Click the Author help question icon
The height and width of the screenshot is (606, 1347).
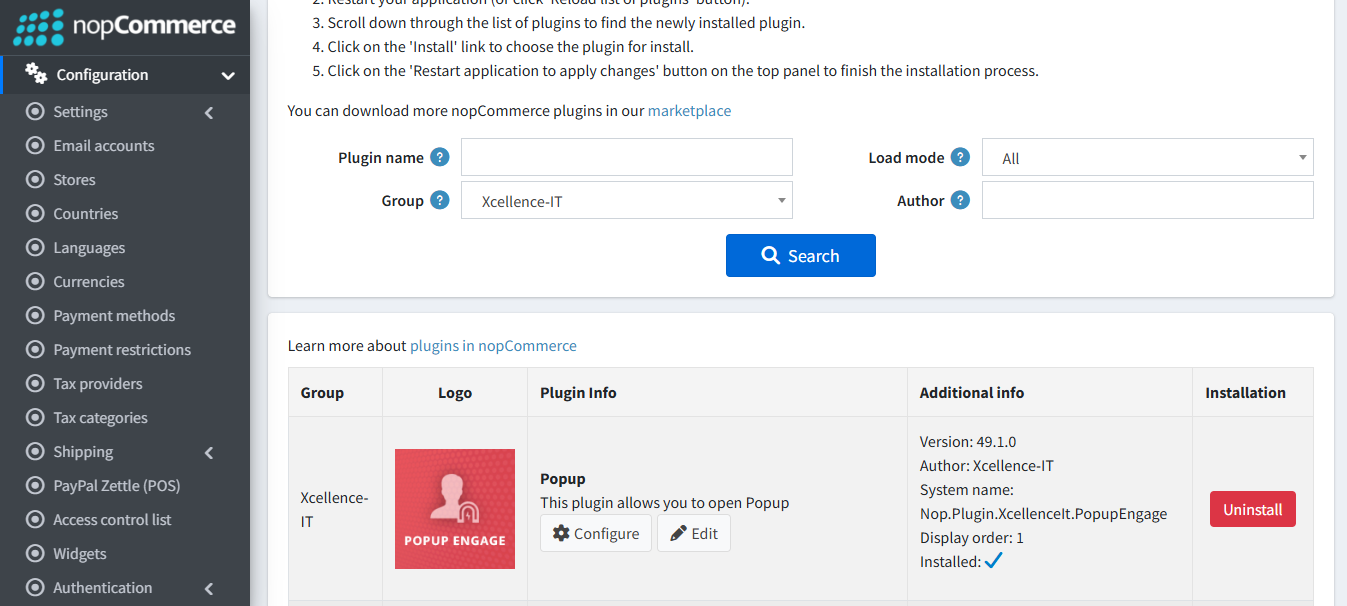[960, 200]
